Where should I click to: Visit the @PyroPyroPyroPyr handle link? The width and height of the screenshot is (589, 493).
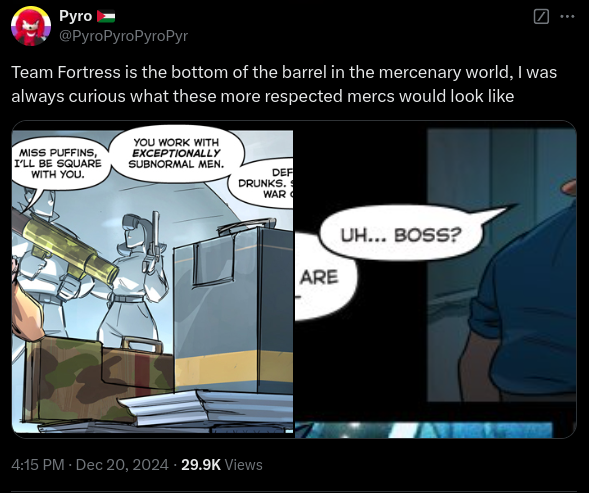[x=123, y=36]
